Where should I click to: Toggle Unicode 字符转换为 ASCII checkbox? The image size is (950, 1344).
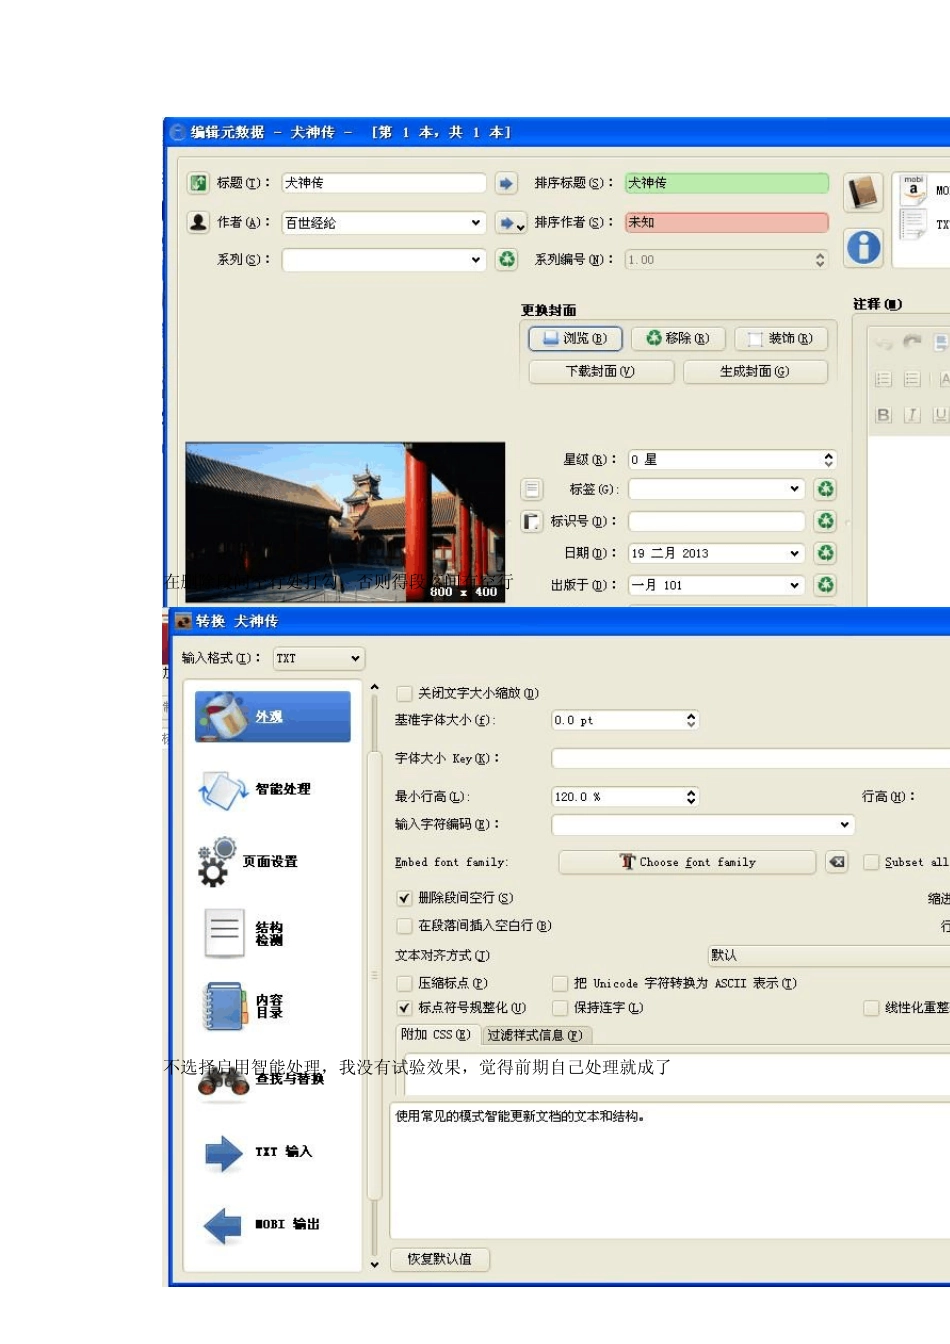(560, 984)
